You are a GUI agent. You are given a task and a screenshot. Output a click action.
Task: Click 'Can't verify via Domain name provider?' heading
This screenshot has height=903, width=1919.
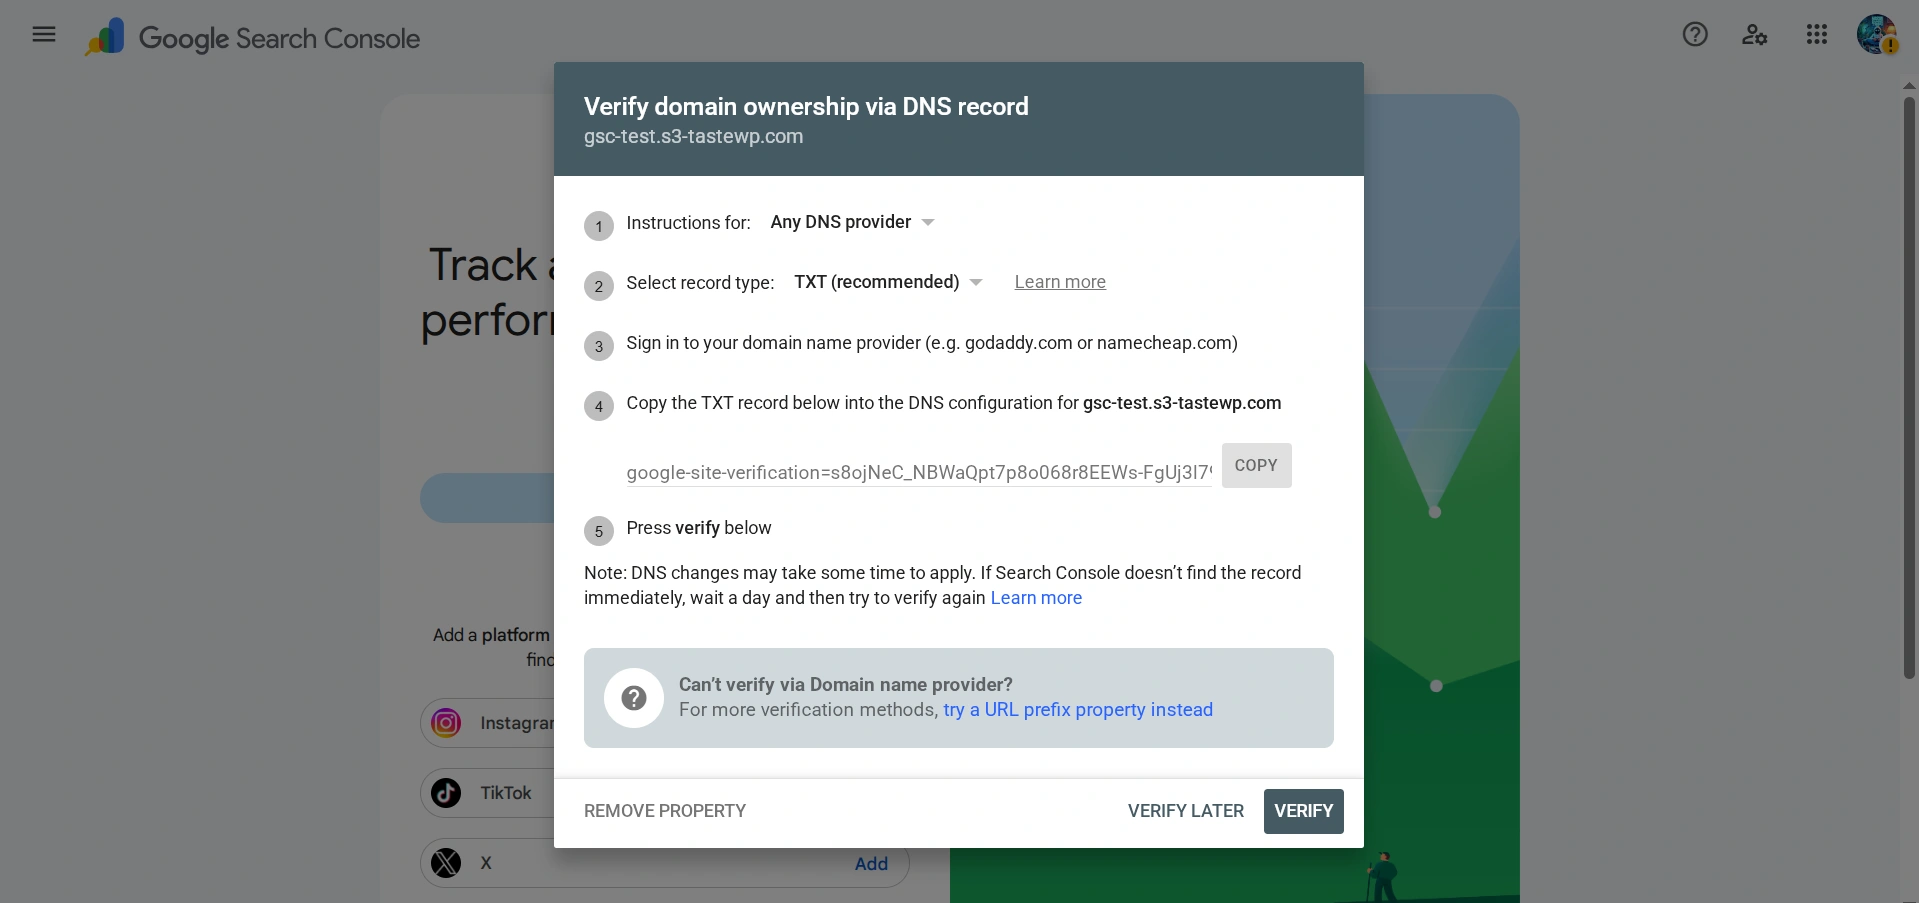coord(846,684)
